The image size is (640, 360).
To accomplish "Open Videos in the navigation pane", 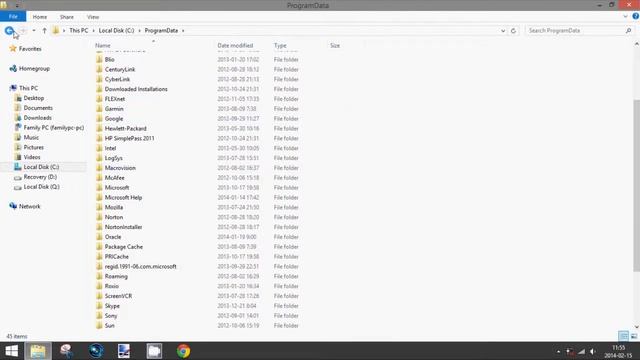I will tap(32, 157).
